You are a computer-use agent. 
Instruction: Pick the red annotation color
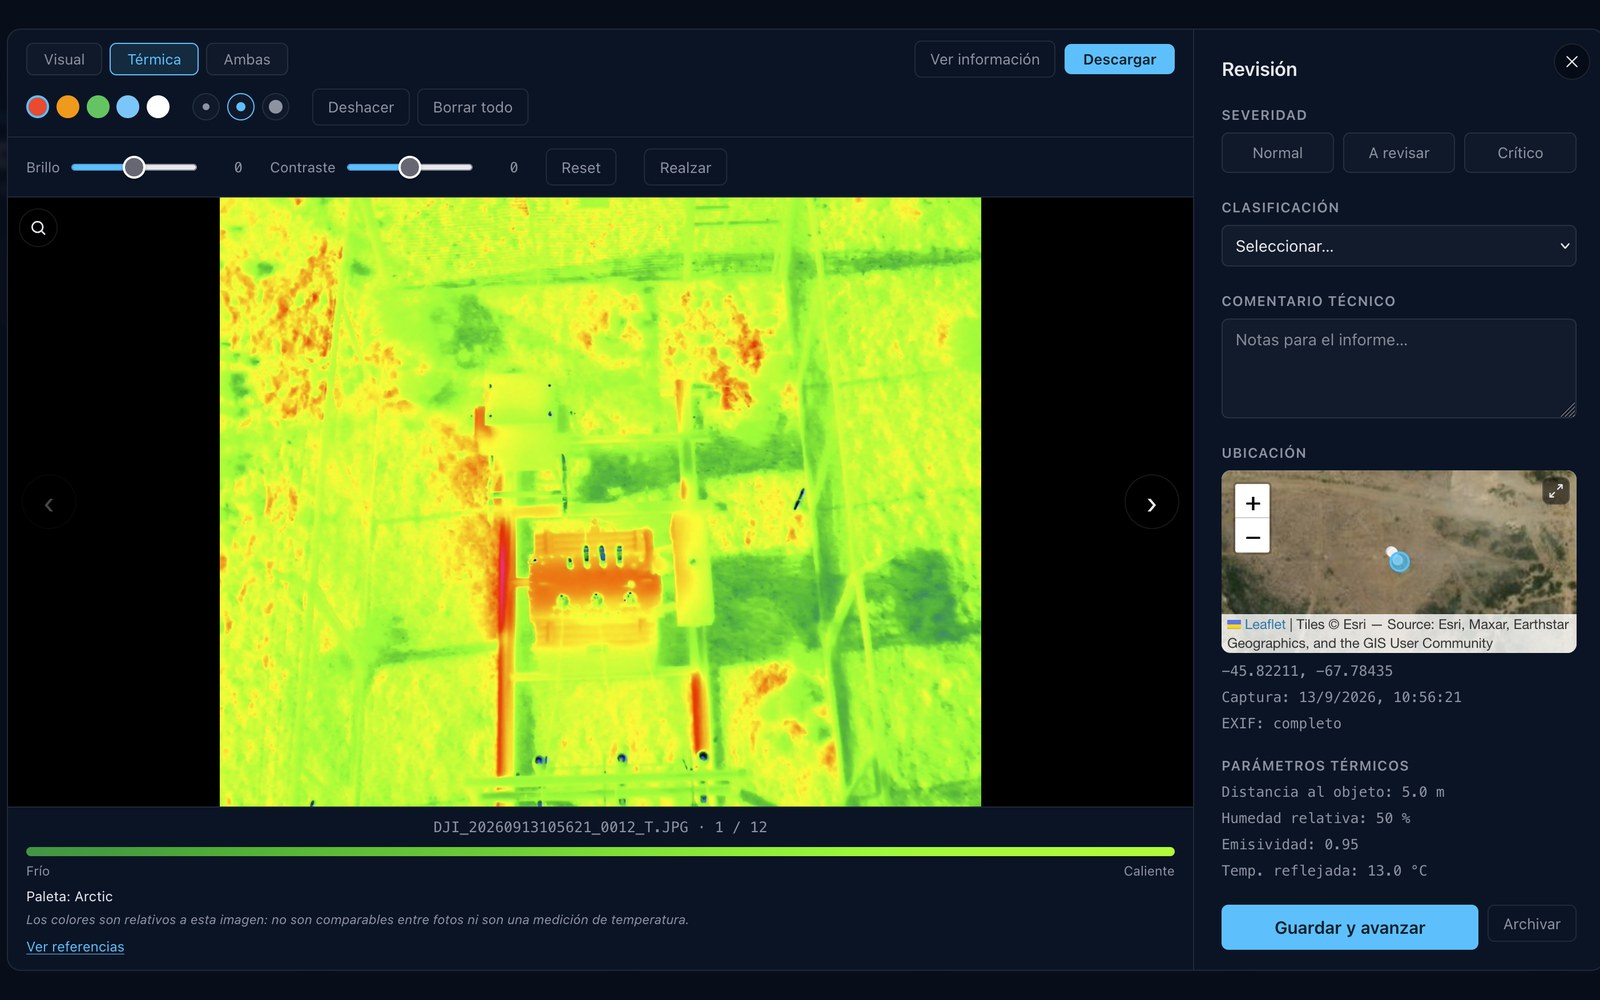[x=38, y=107]
